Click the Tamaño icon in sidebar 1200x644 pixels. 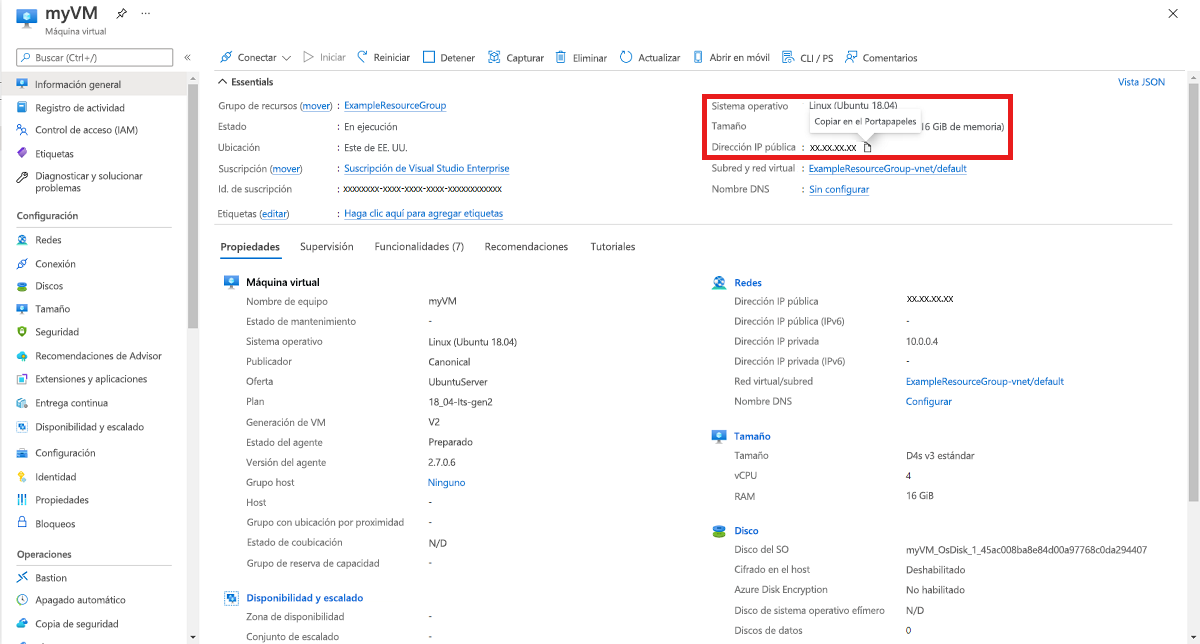tap(22, 309)
